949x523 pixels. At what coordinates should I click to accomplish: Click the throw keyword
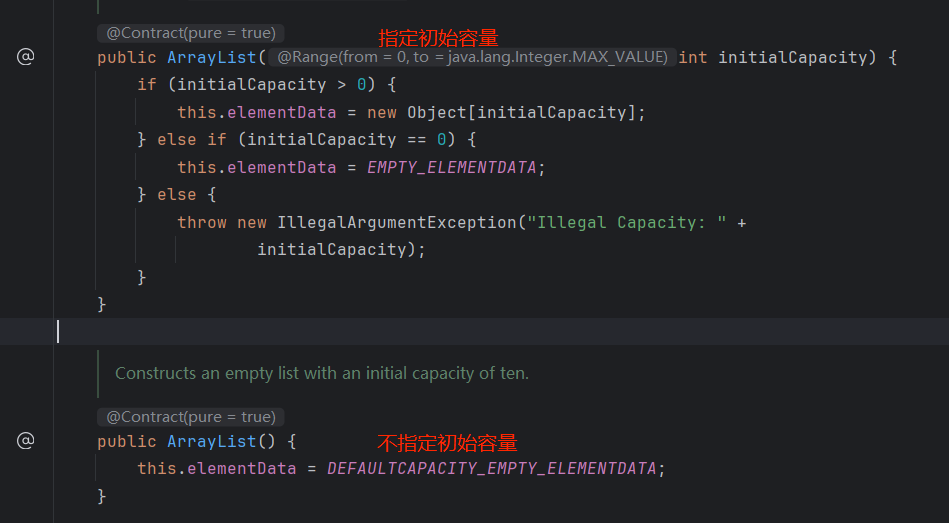pyautogui.click(x=202, y=222)
